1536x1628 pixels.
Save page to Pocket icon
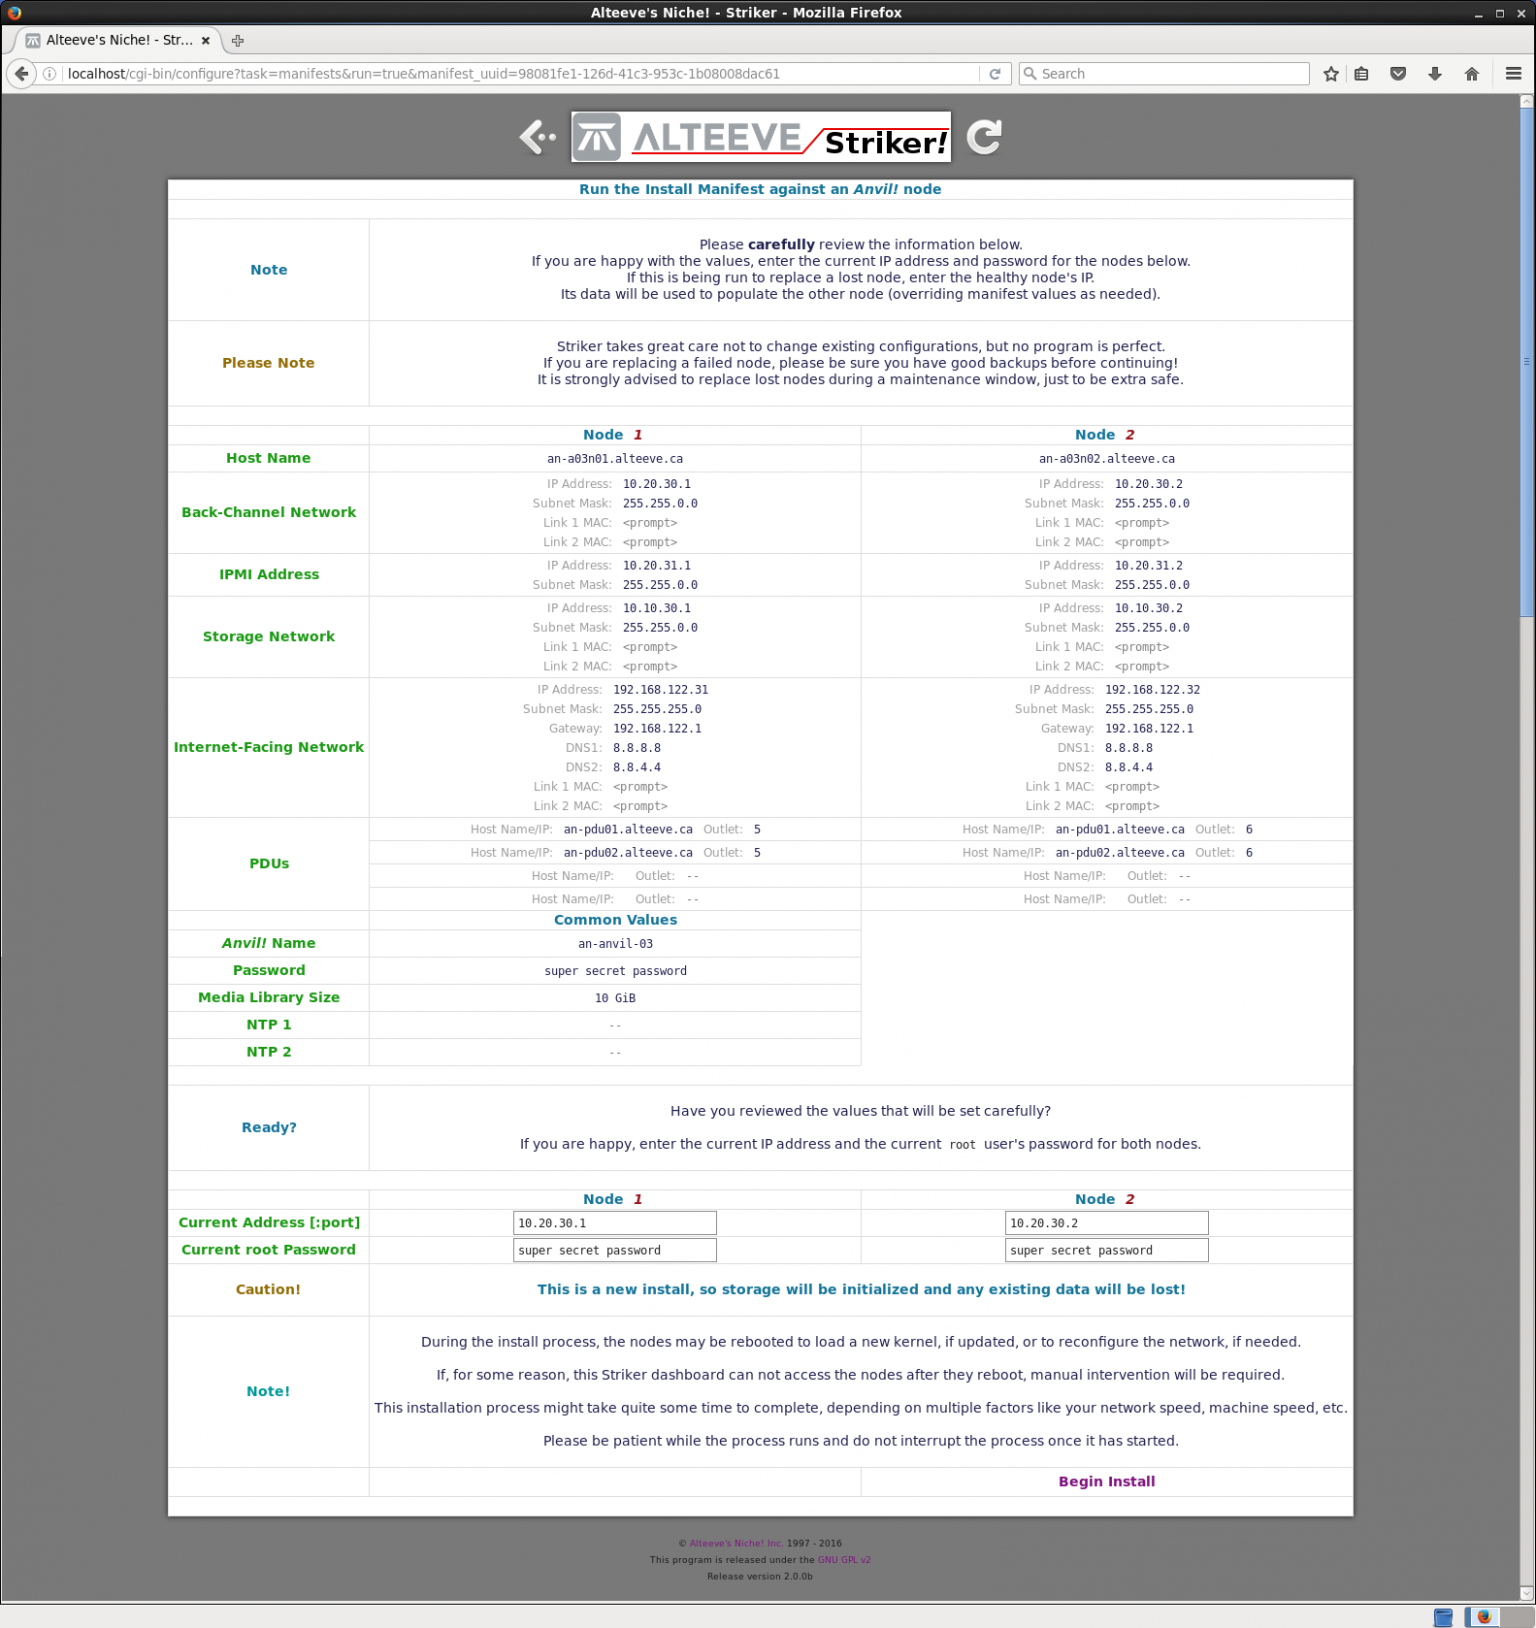[1398, 74]
